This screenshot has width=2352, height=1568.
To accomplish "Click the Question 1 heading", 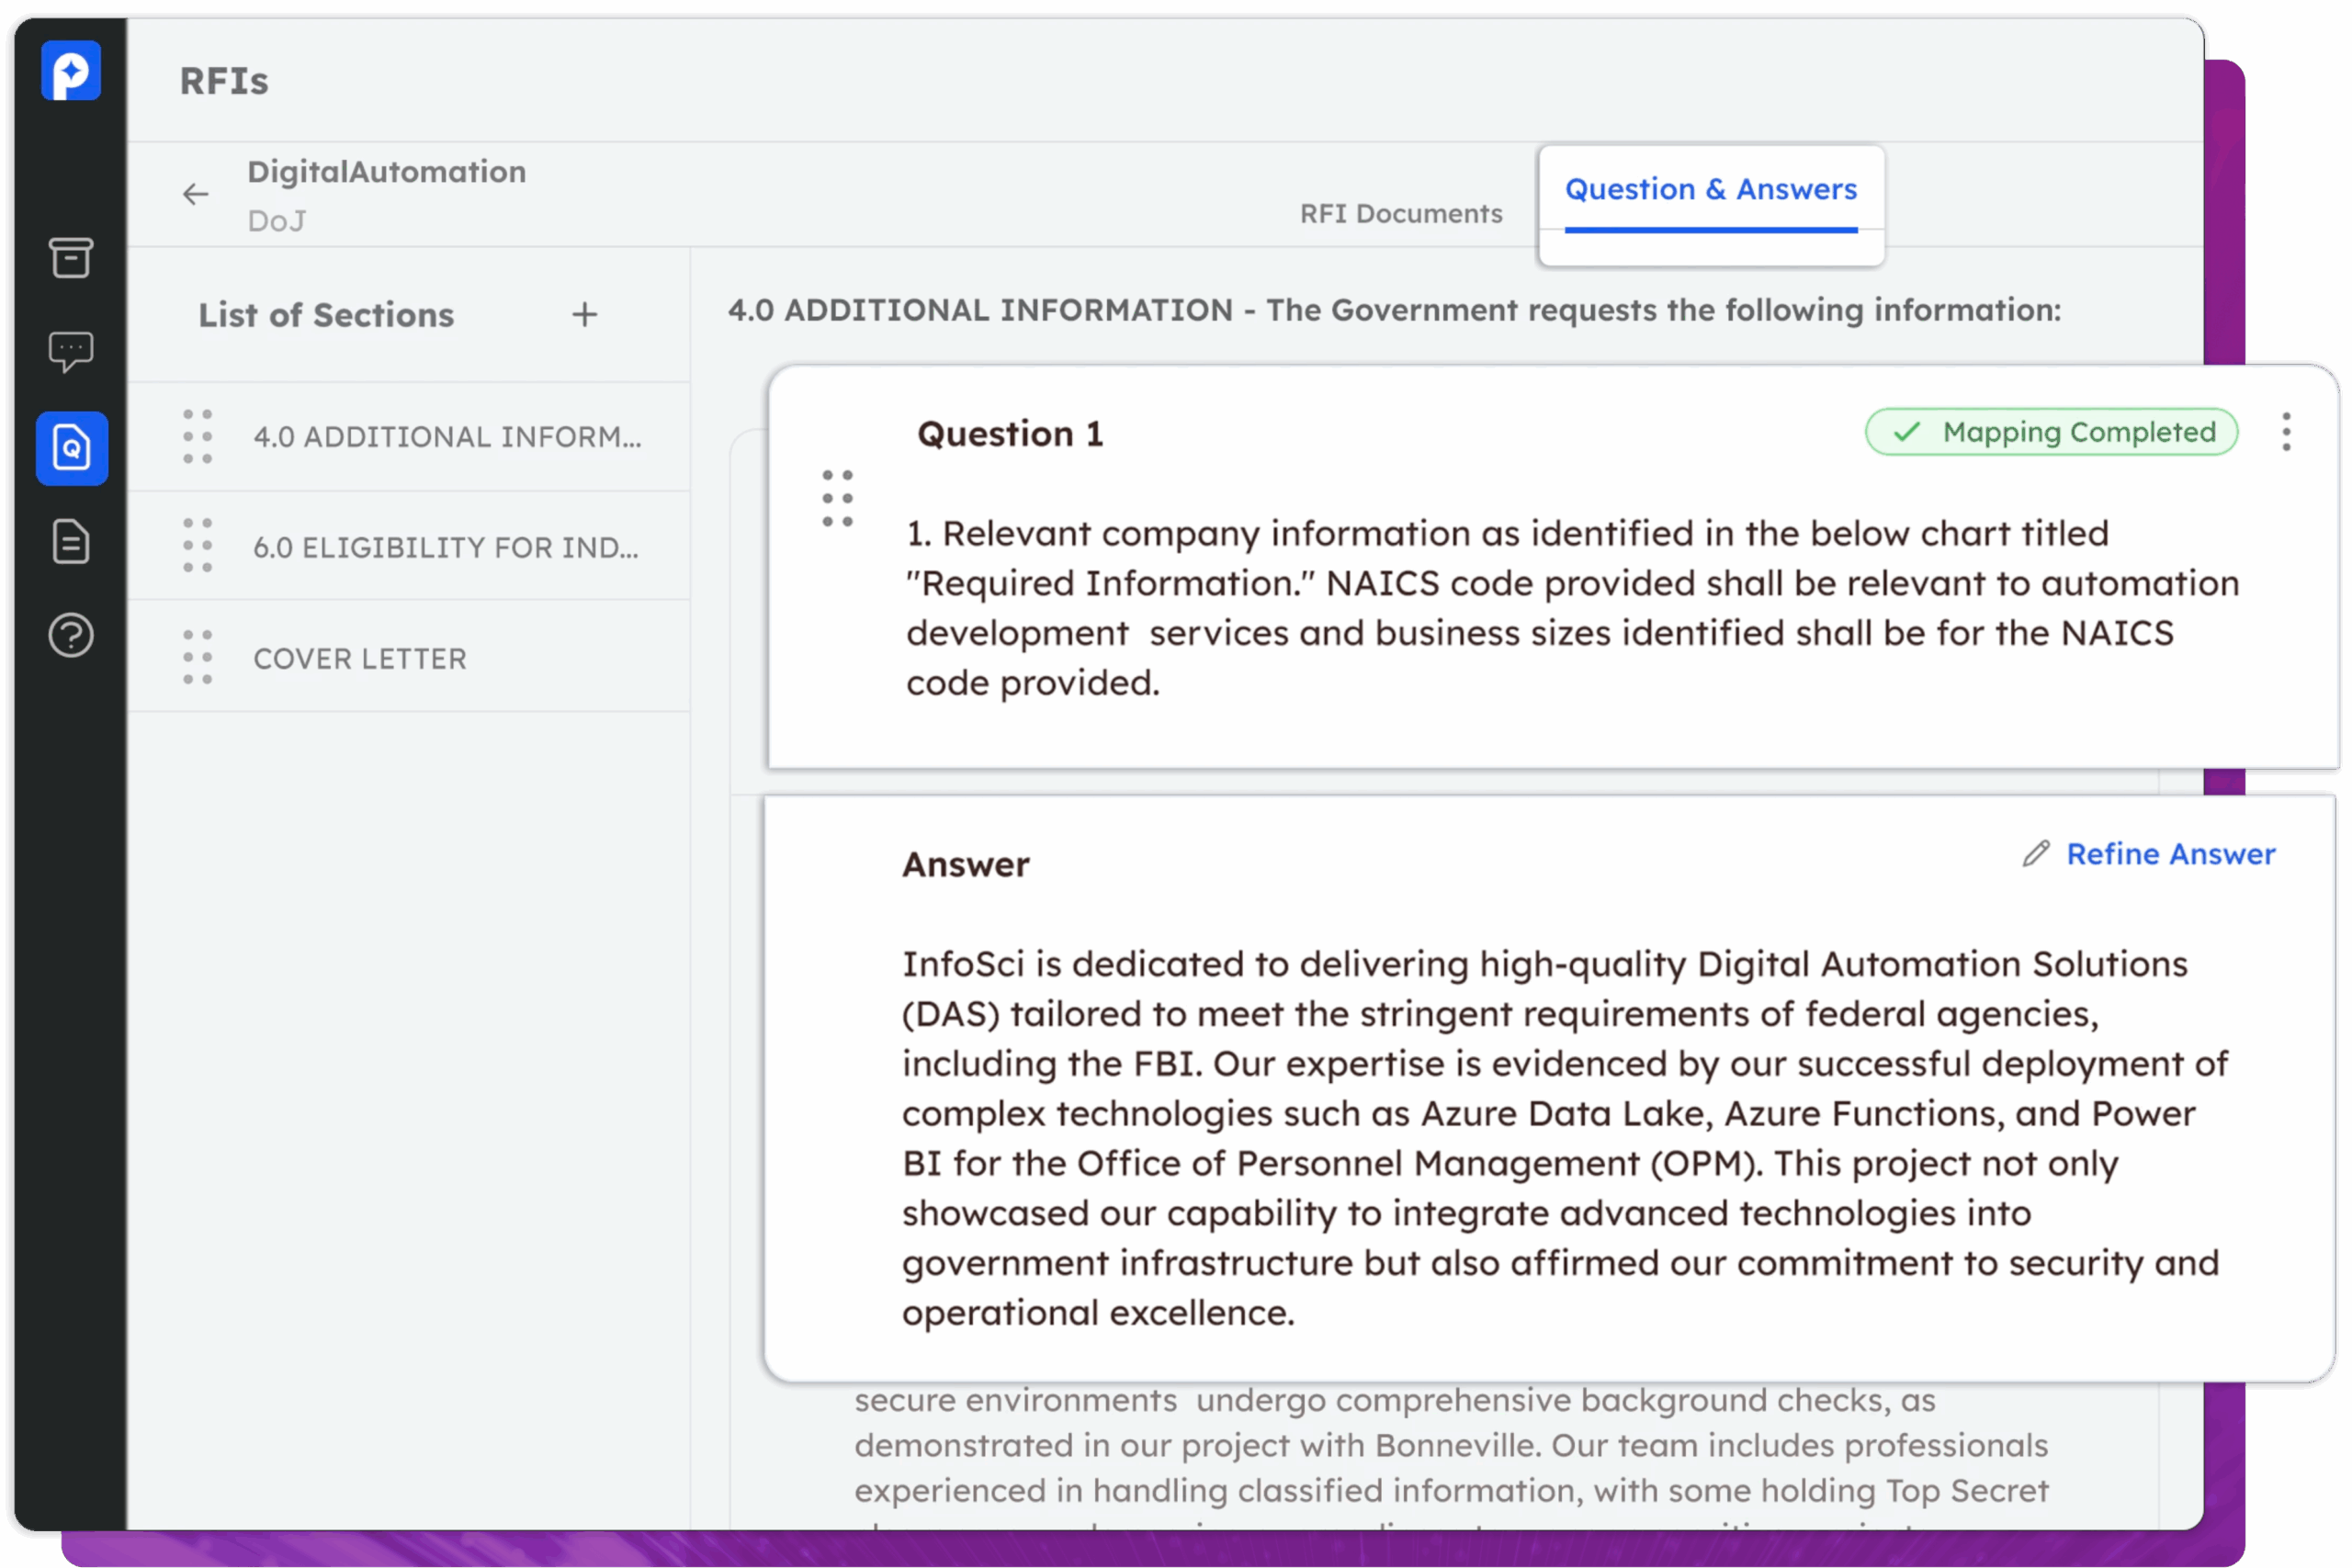I will pos(1010,434).
